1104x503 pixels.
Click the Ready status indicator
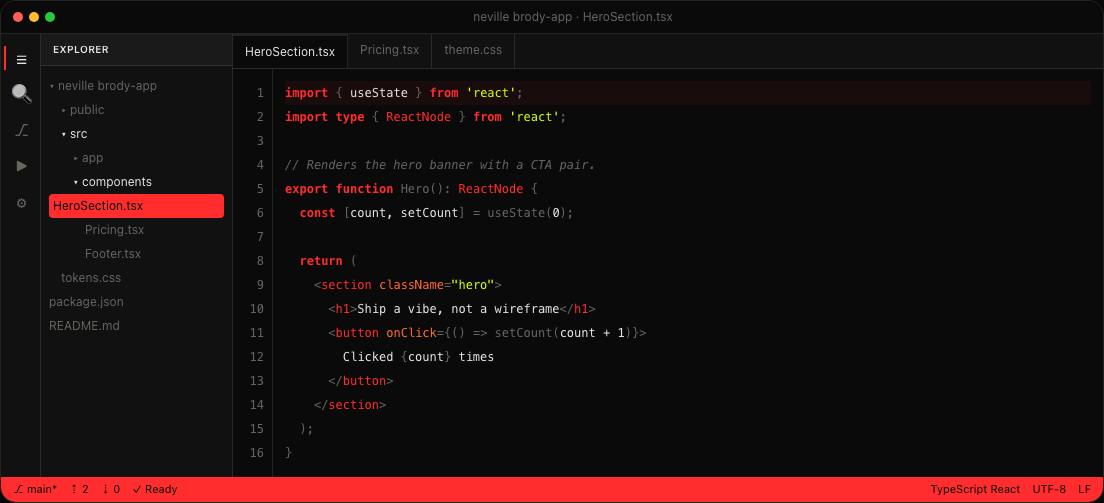pos(155,489)
